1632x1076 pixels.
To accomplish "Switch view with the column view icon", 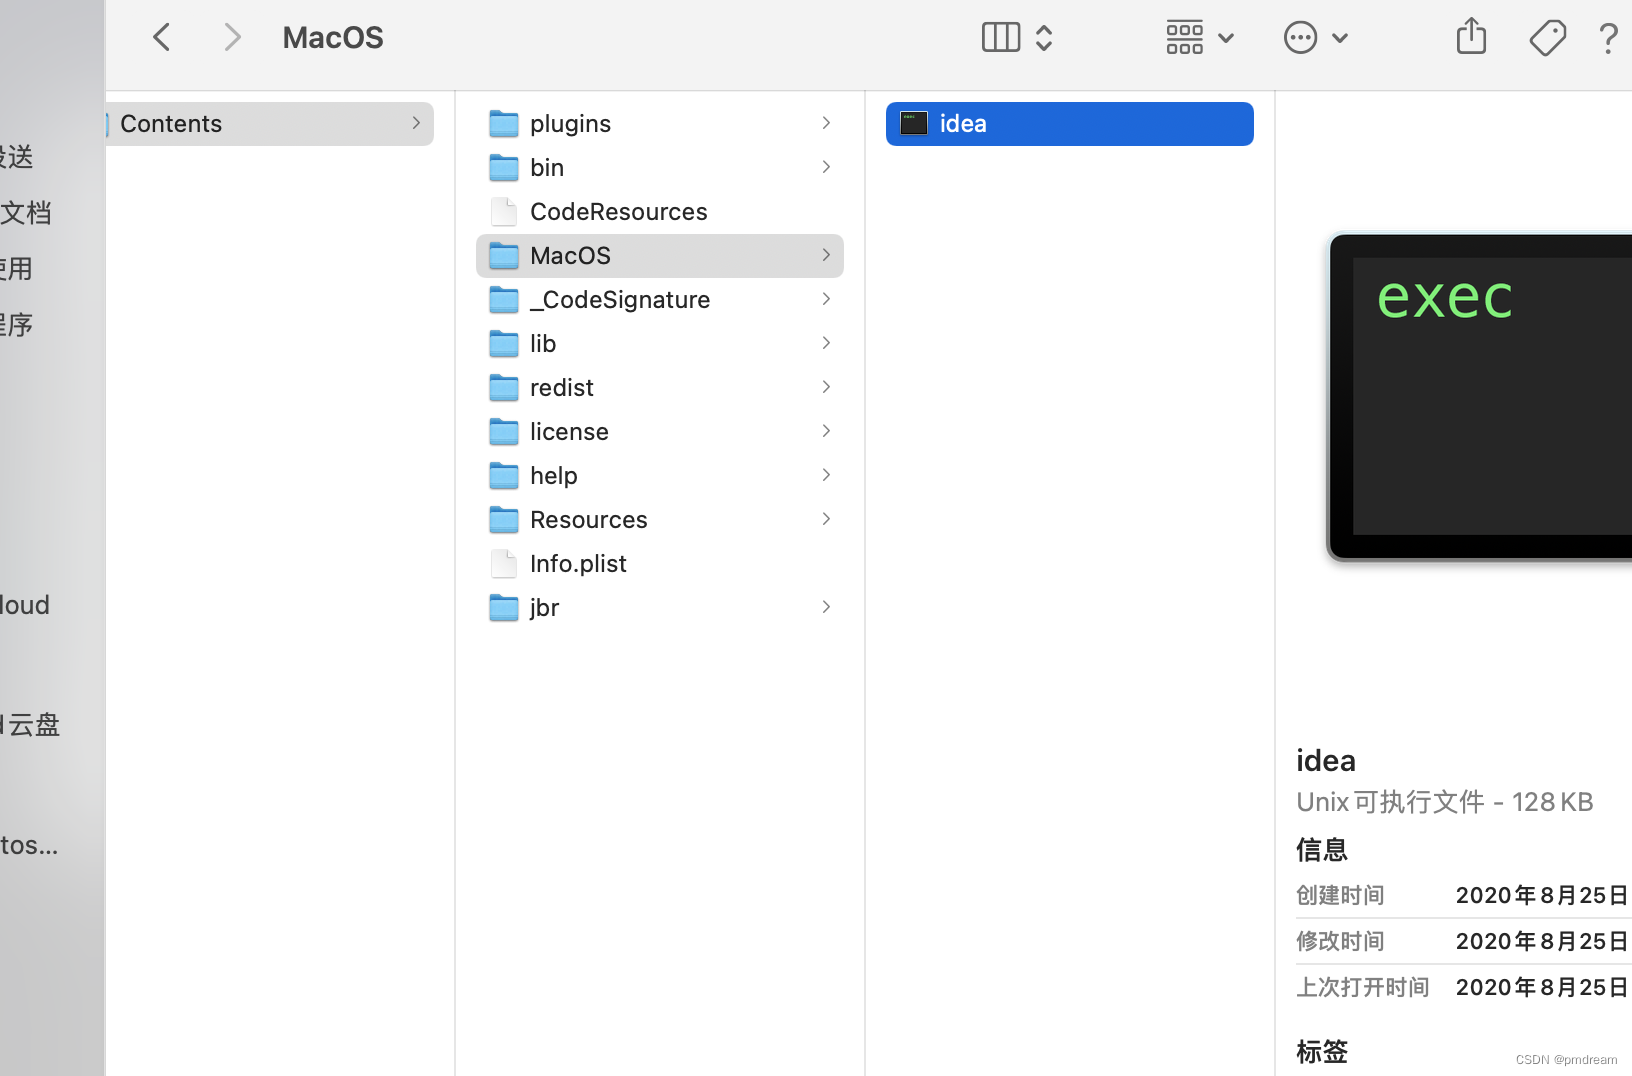I will [1000, 37].
